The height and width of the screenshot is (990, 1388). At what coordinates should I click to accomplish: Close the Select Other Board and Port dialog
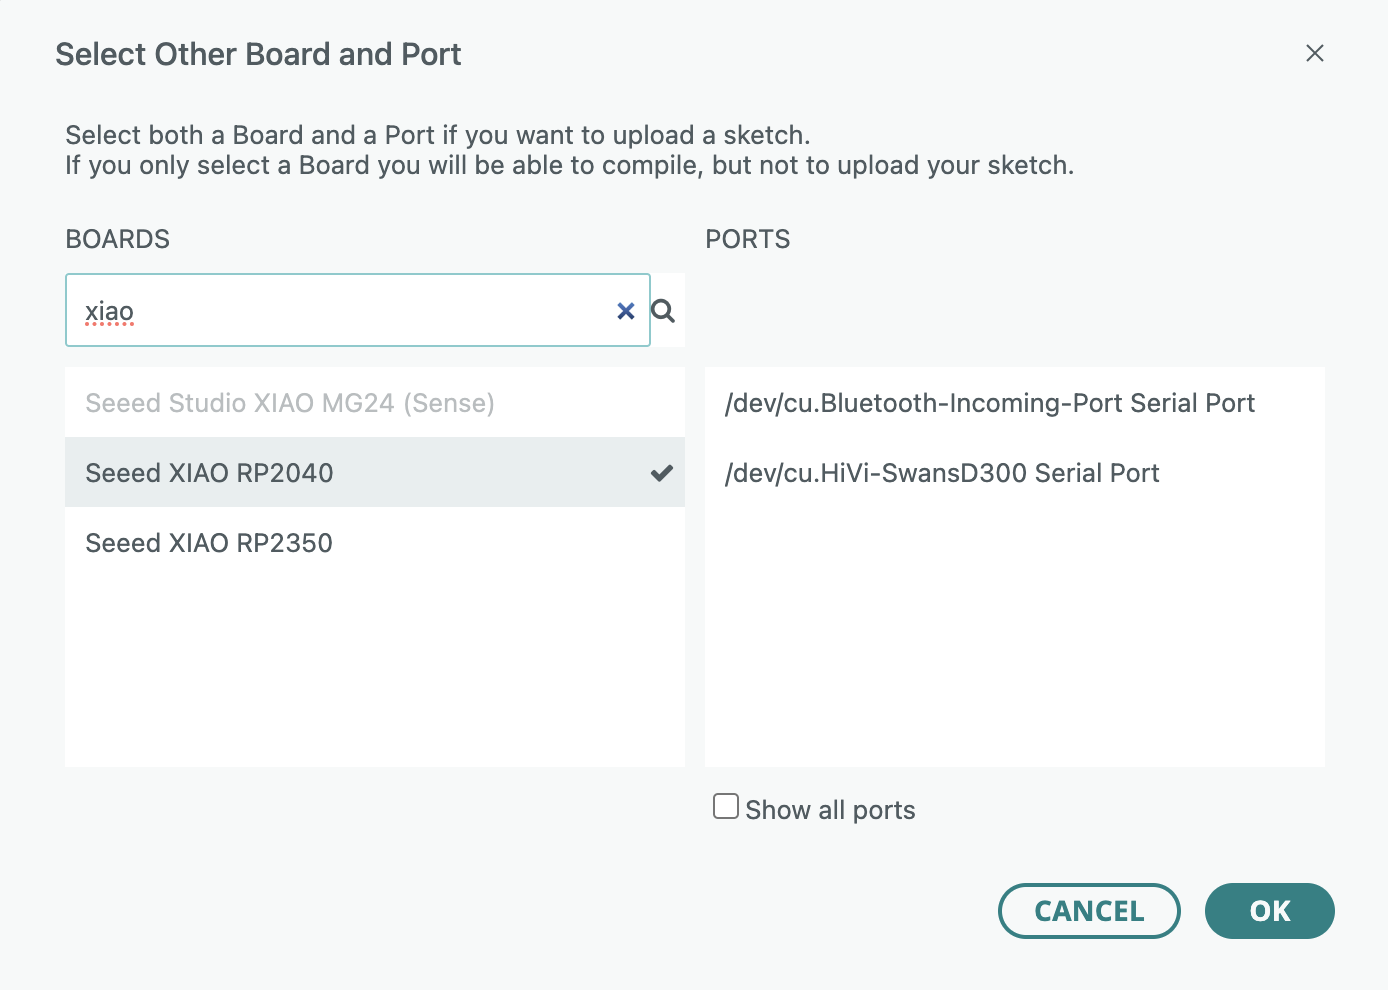point(1315,53)
